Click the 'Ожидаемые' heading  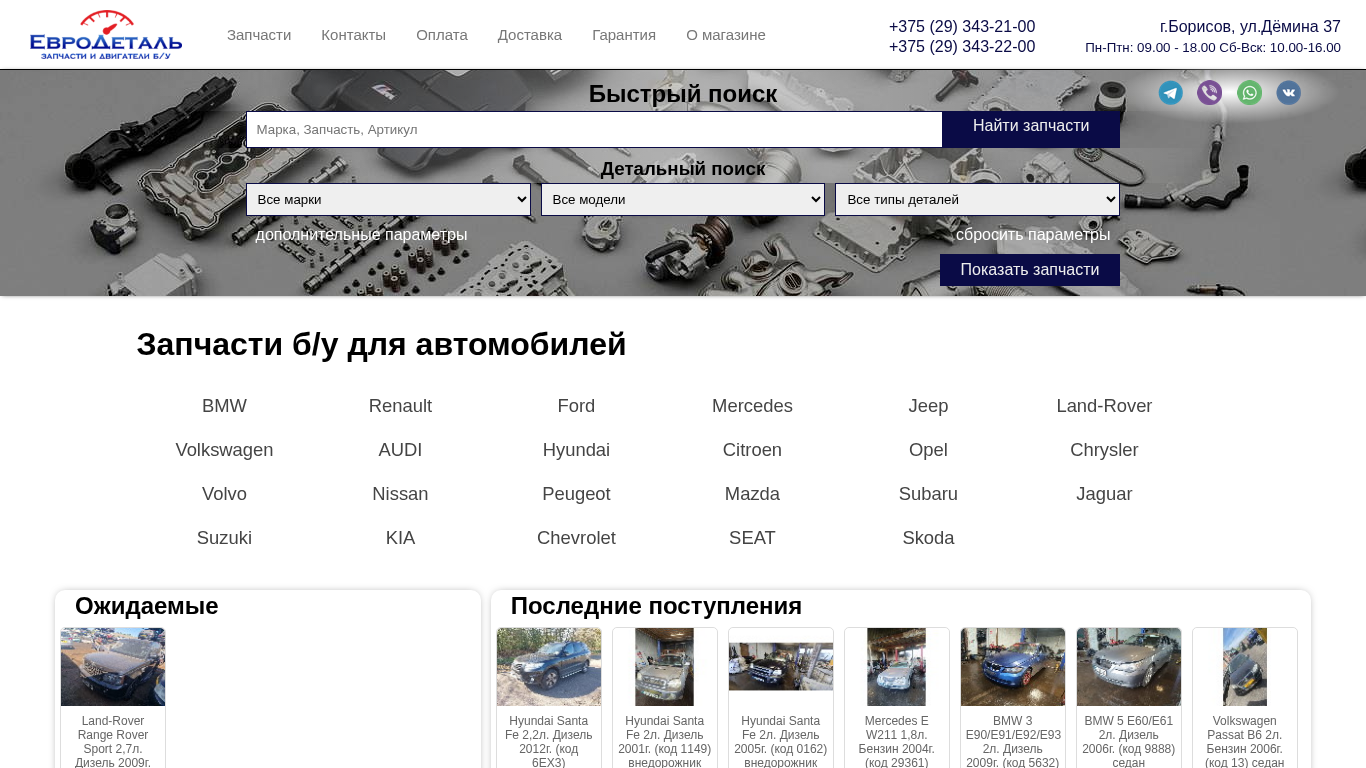147,606
